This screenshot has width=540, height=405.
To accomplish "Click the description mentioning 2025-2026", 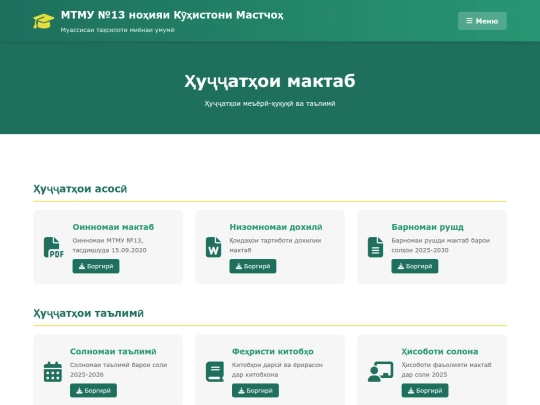I will click(118, 370).
